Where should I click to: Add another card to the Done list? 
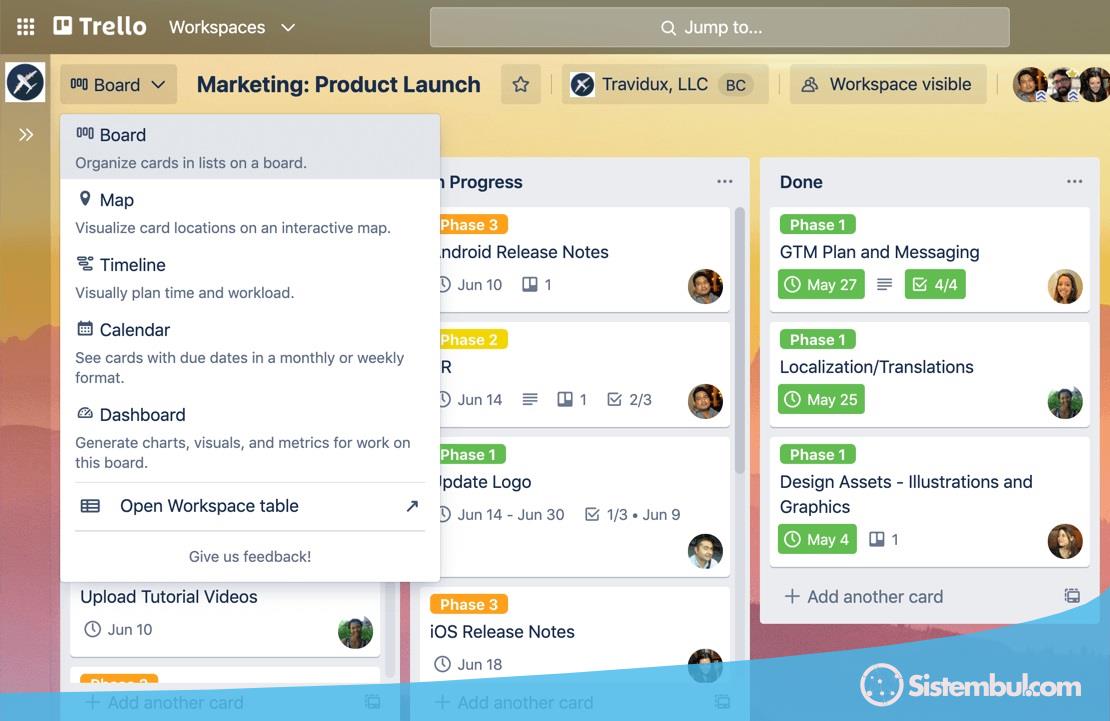click(x=864, y=596)
